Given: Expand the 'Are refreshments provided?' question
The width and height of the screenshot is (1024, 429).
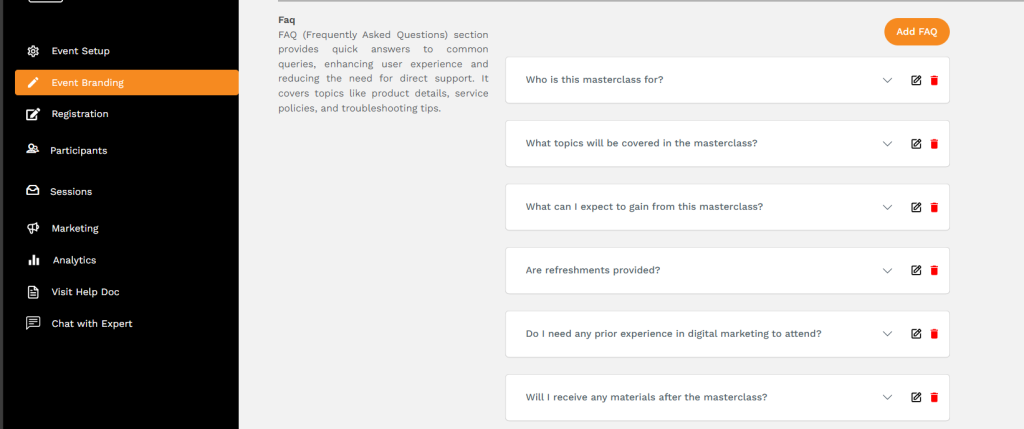Looking at the screenshot, I should [887, 270].
